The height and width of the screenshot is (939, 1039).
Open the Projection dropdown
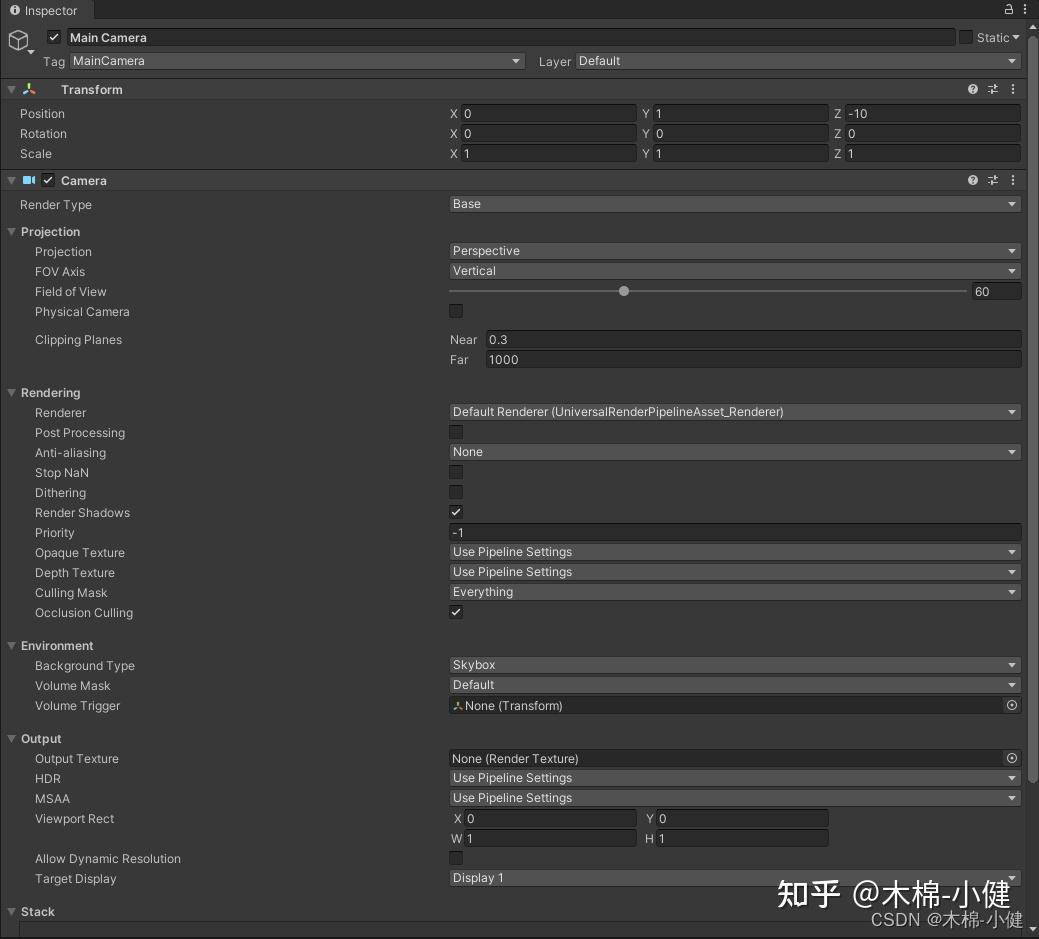pyautogui.click(x=735, y=251)
